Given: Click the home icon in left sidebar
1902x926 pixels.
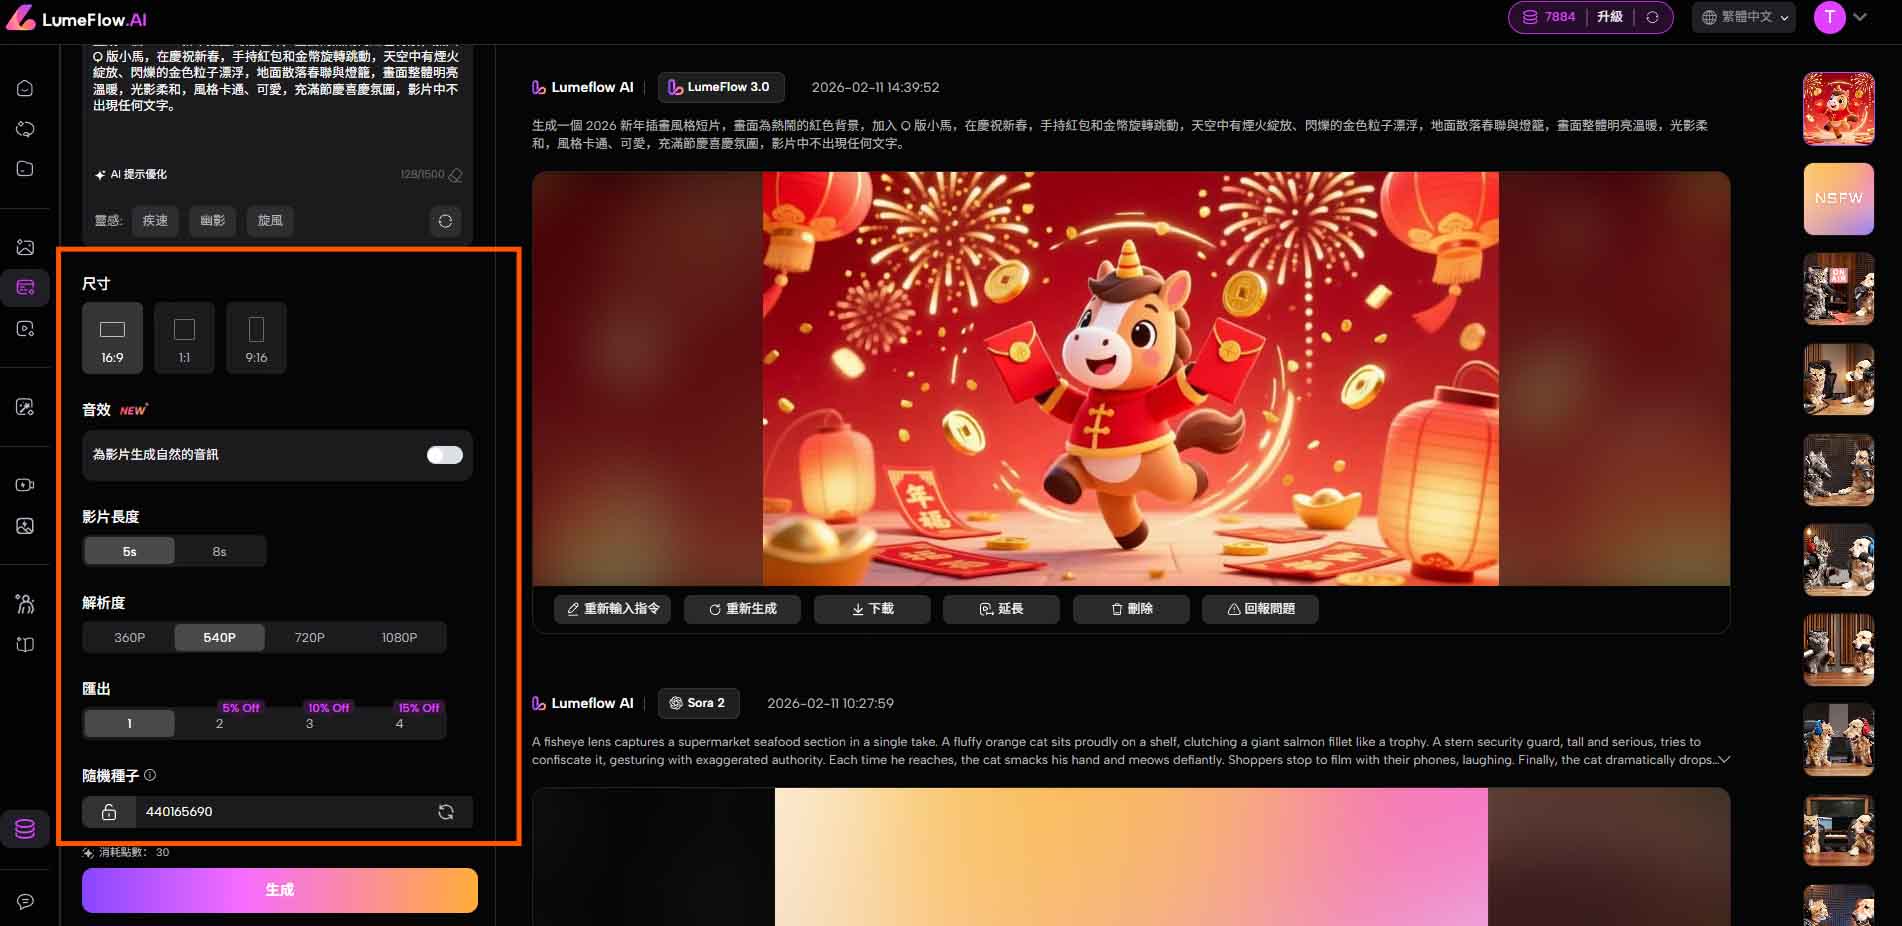Looking at the screenshot, I should coord(25,88).
